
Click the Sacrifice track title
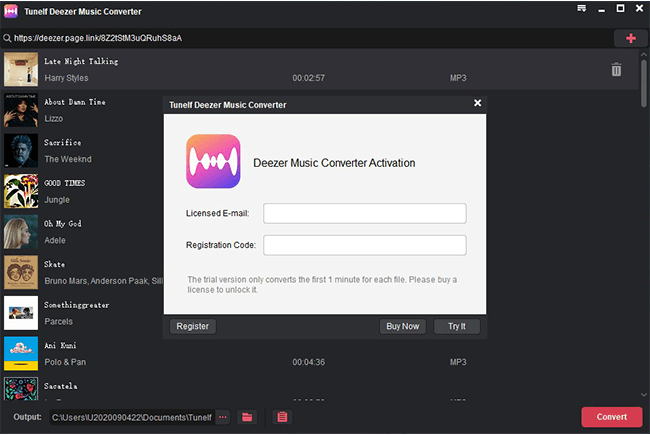point(63,143)
